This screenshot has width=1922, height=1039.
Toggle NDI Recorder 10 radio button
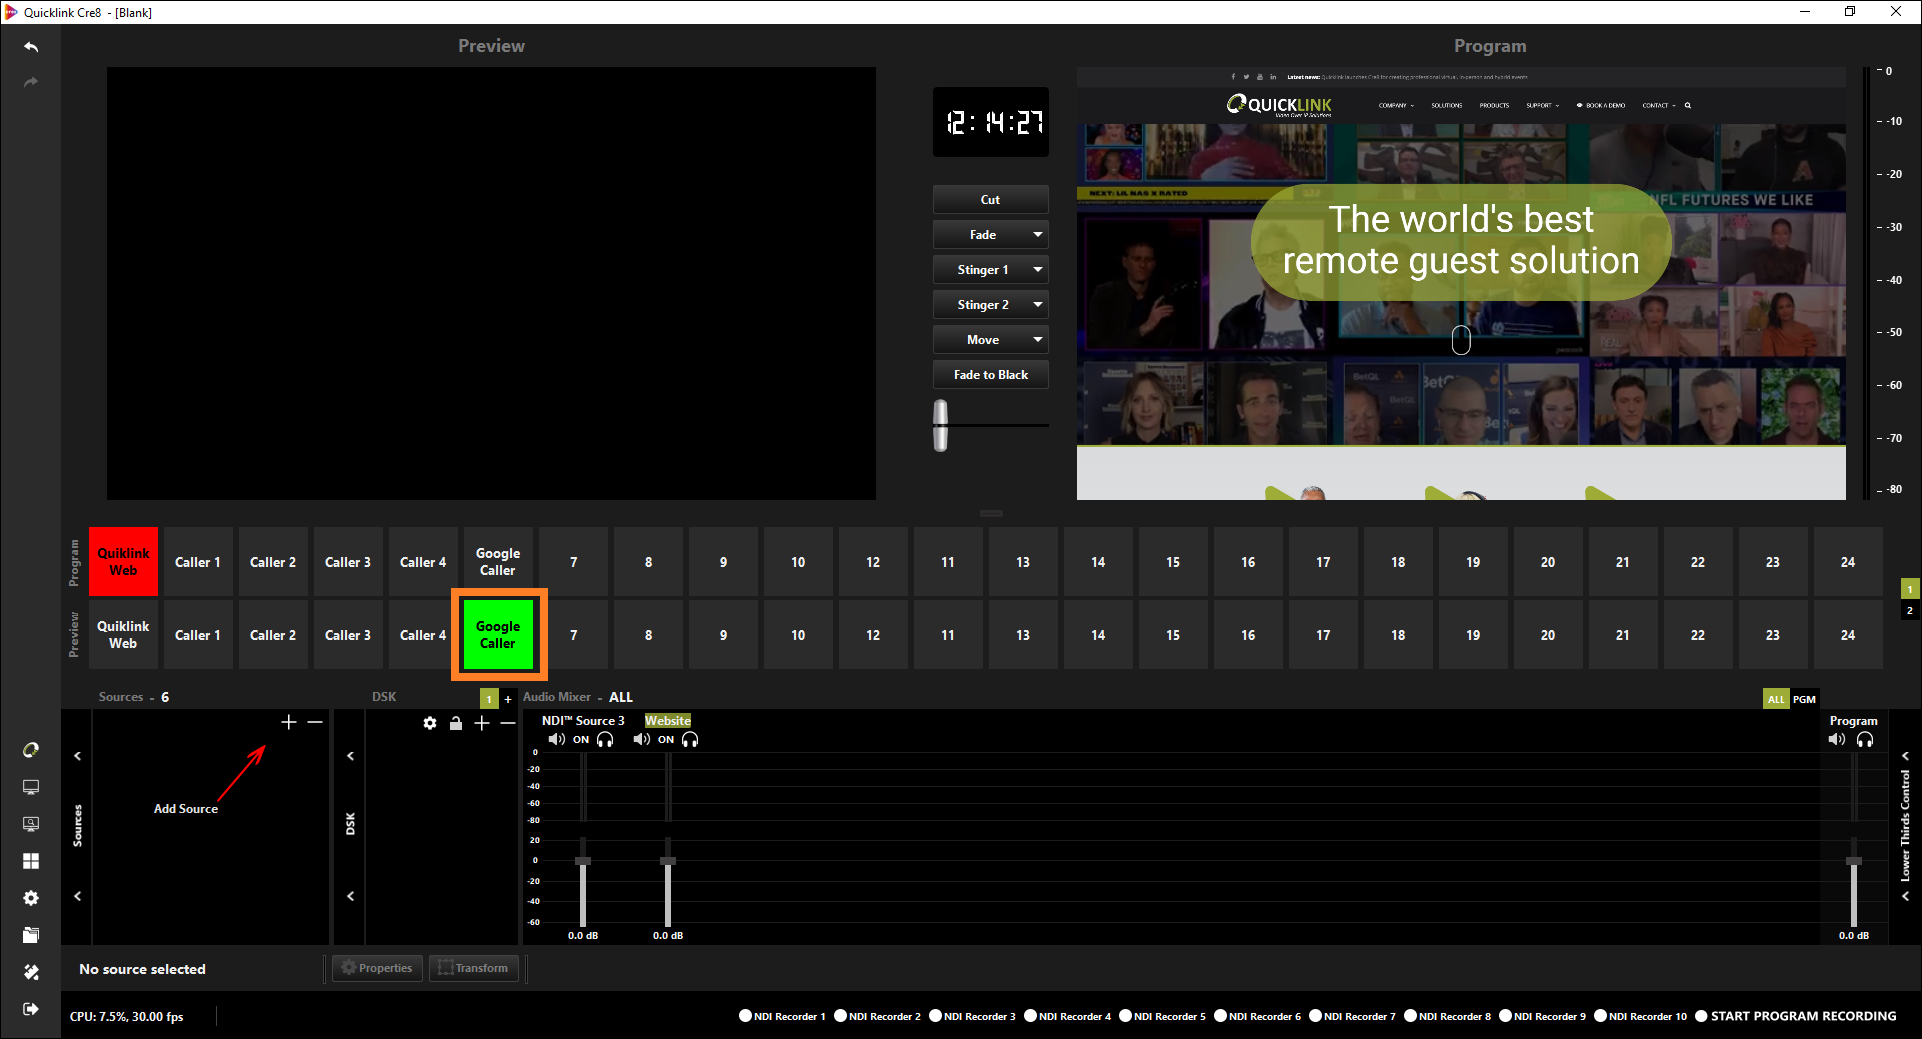coord(1600,1016)
